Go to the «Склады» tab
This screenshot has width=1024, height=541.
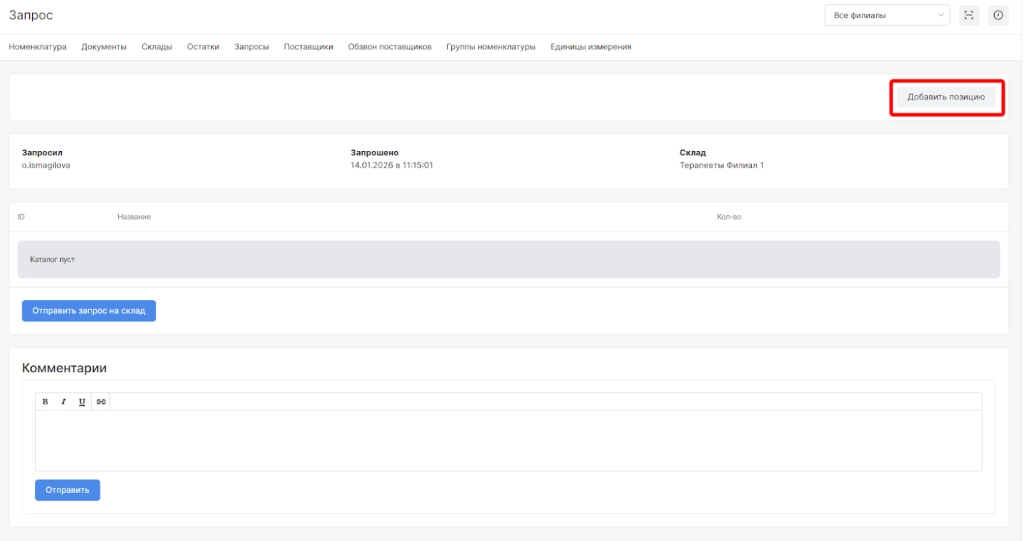click(157, 47)
